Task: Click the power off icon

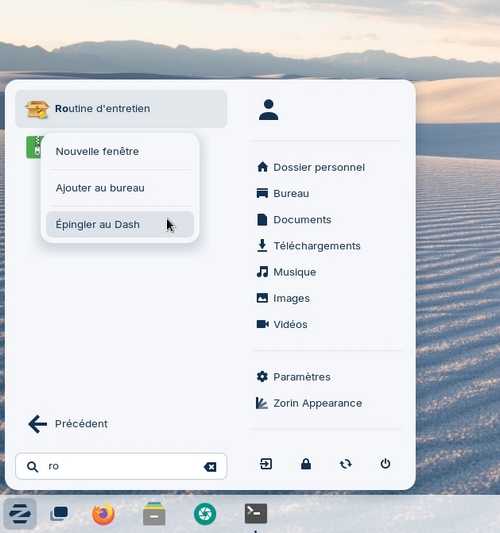Action: tap(385, 464)
